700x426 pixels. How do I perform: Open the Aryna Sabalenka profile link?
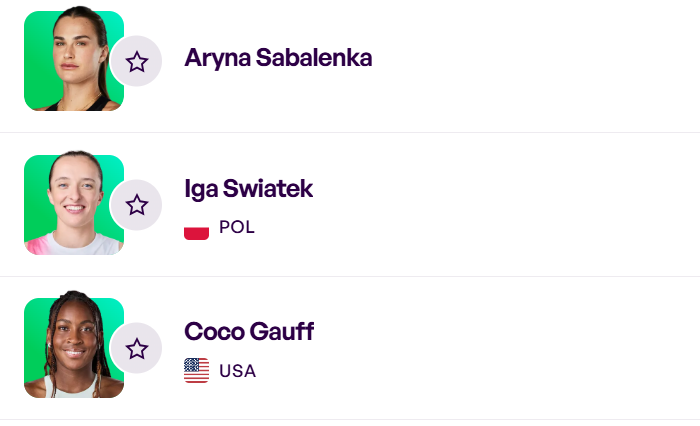pos(278,58)
